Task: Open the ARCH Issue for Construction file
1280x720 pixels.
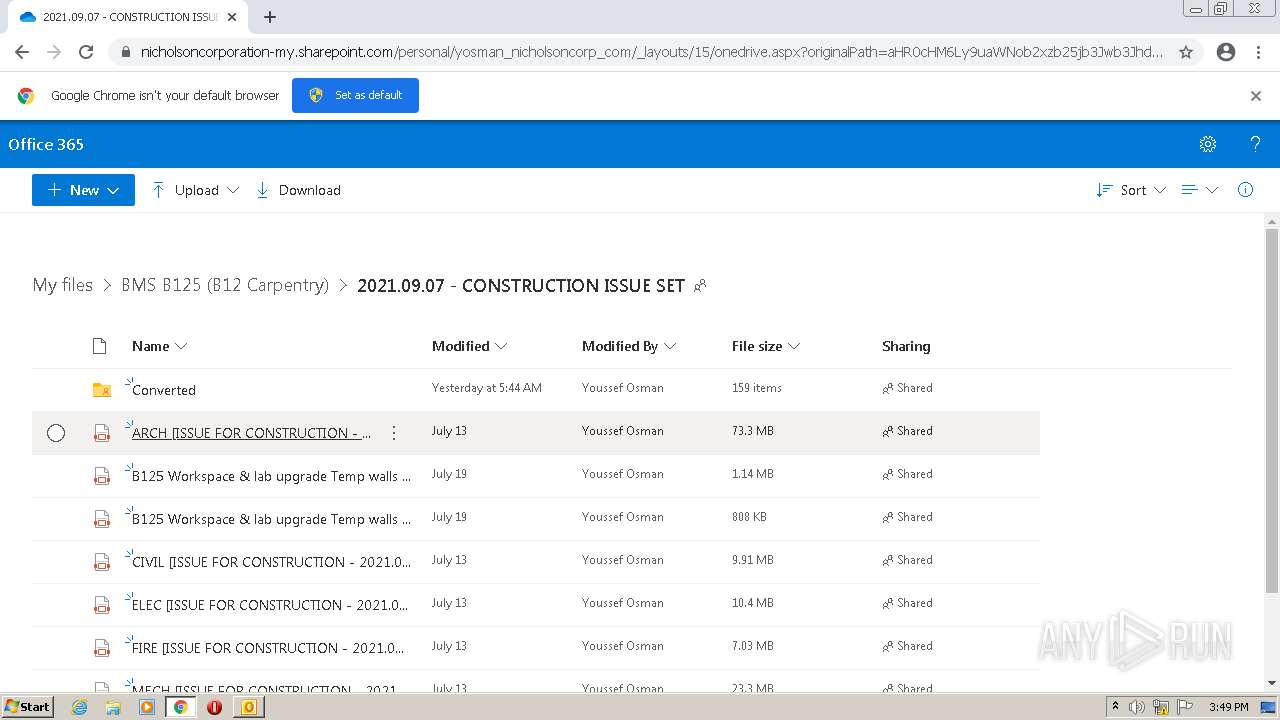Action: [x=251, y=433]
